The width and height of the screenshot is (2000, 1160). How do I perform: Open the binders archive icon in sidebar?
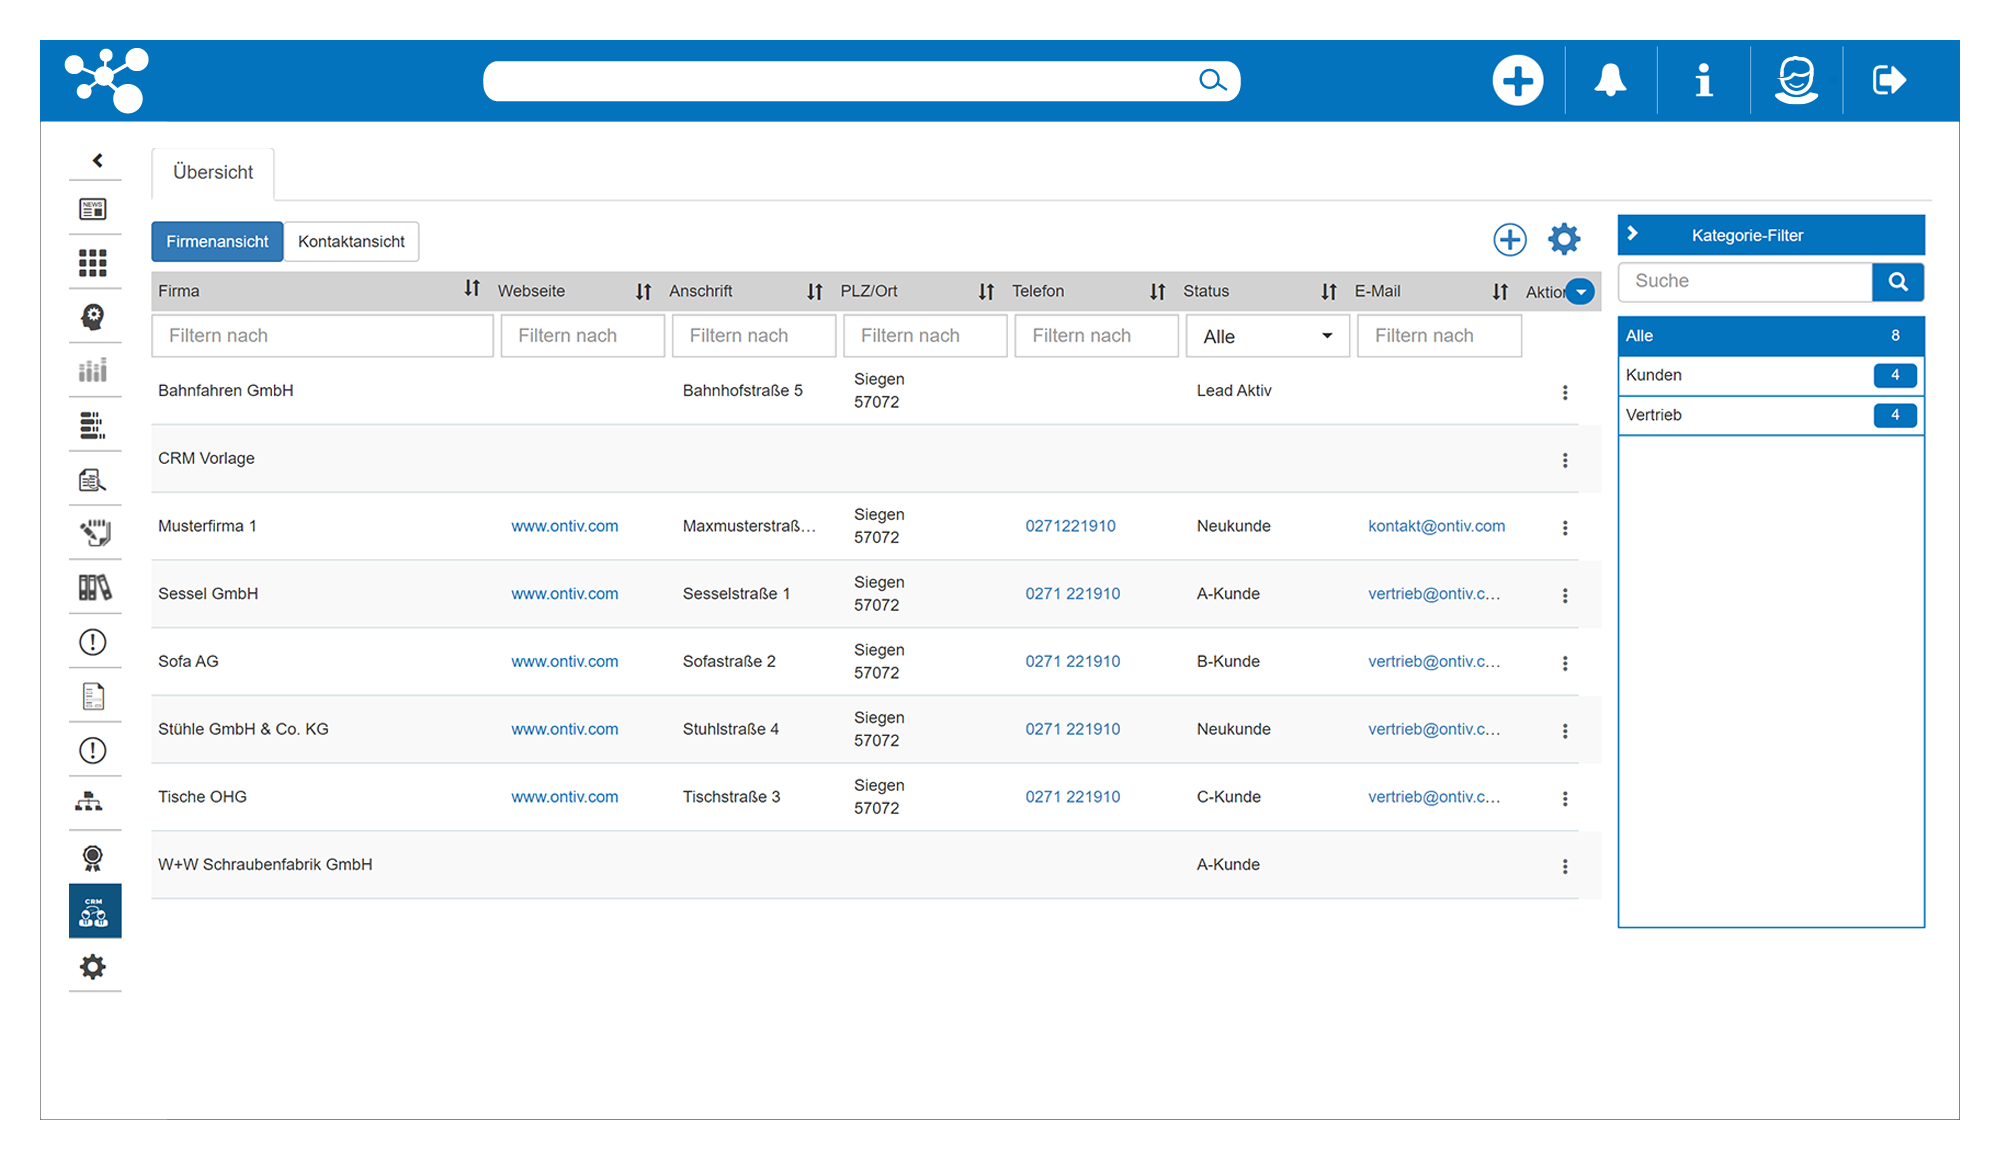click(x=95, y=587)
